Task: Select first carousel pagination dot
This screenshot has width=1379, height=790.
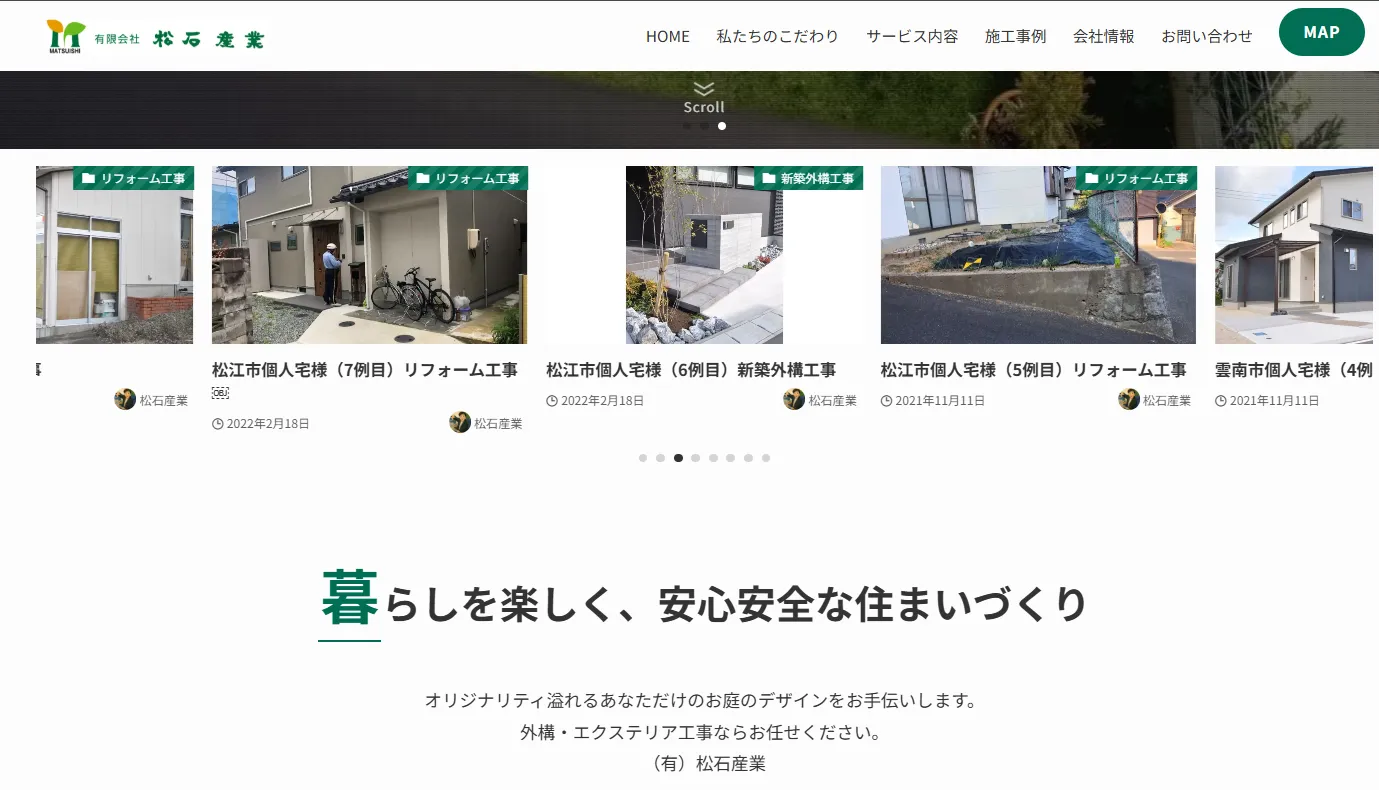Action: coord(643,458)
